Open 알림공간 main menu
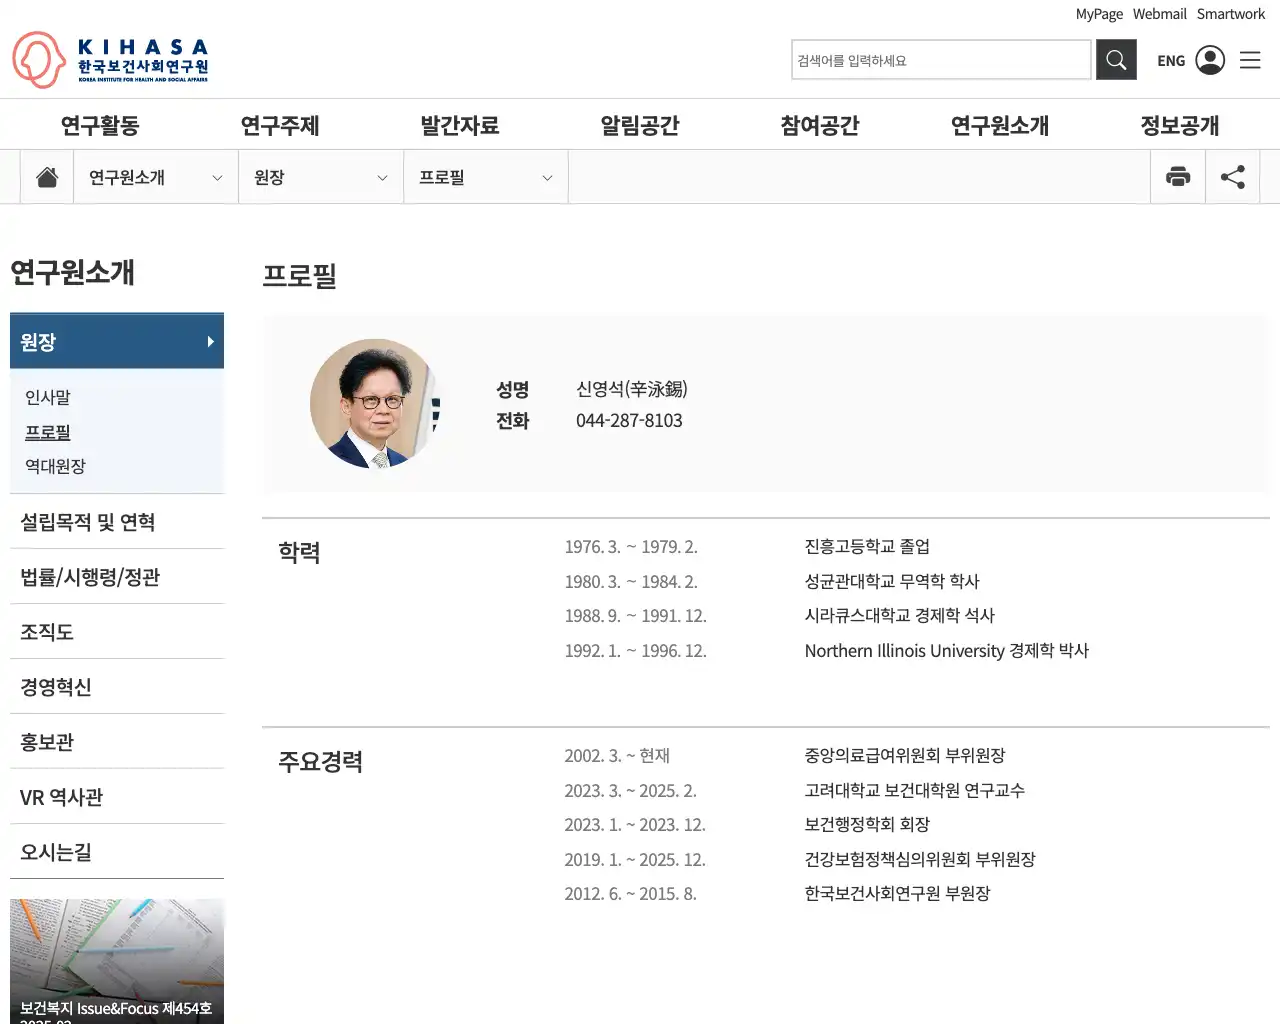 point(640,125)
